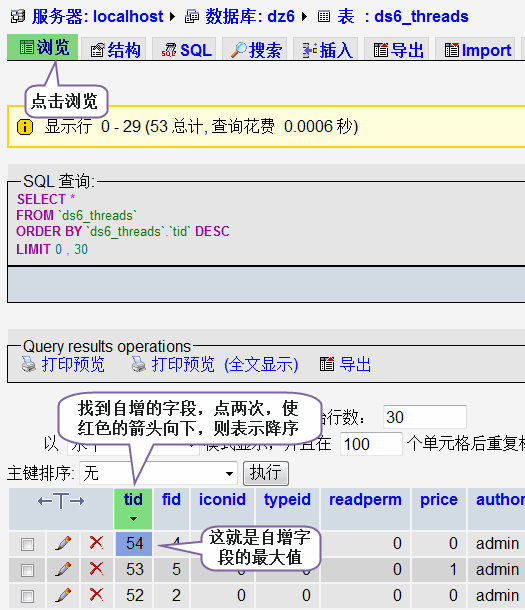Click 导出 link in Query results operations
525x610 pixels.
click(355, 365)
